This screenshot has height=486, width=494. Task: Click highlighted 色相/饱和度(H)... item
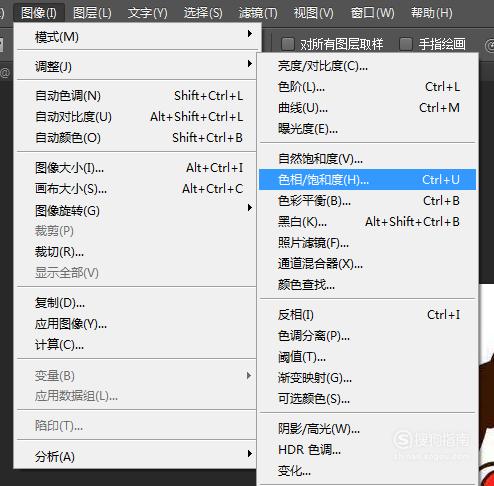click(x=367, y=180)
